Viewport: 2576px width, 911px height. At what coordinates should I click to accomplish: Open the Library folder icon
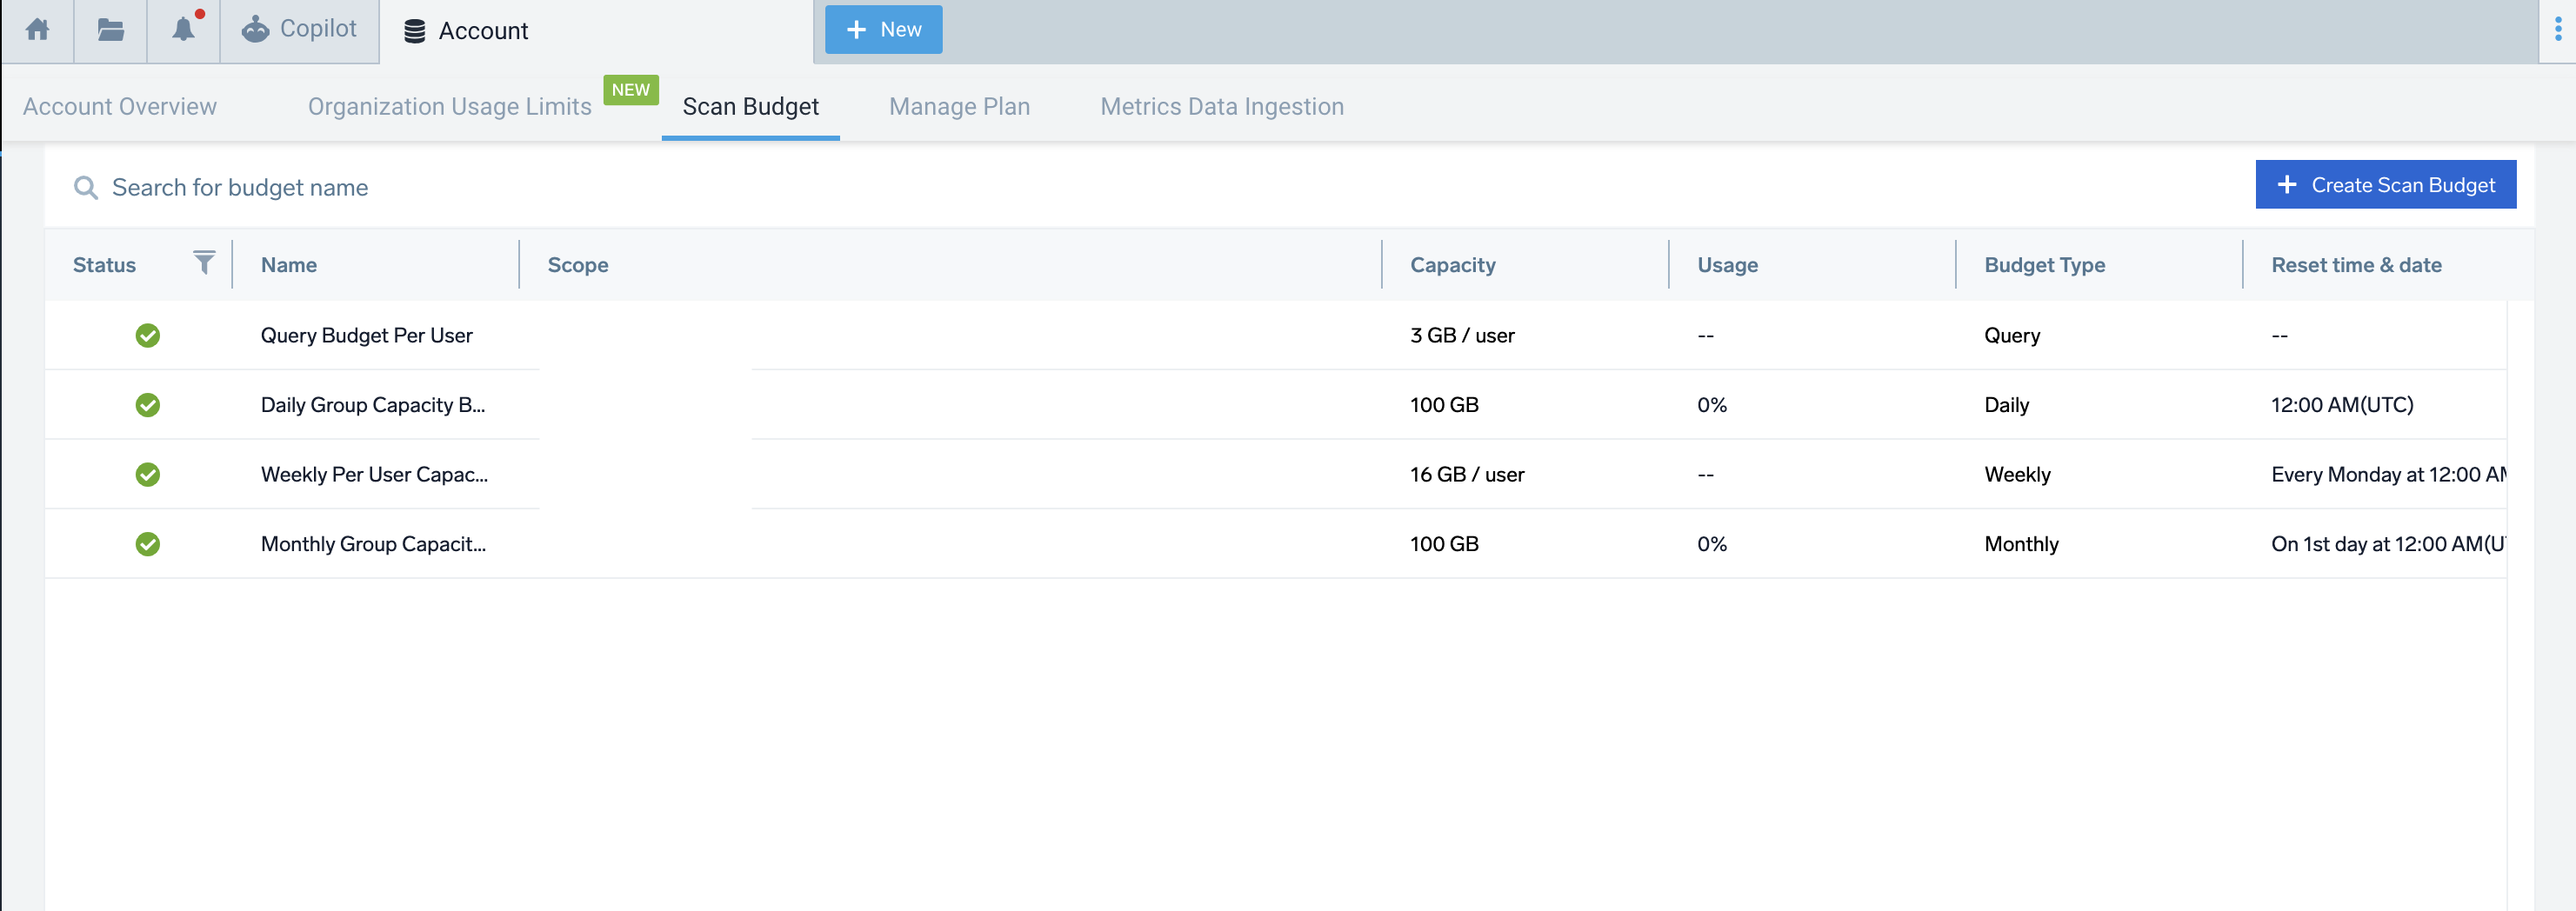[x=110, y=30]
